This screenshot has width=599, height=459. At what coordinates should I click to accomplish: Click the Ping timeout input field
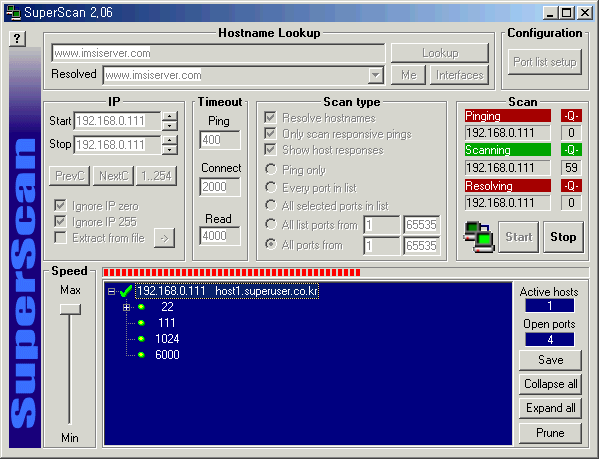(x=220, y=140)
